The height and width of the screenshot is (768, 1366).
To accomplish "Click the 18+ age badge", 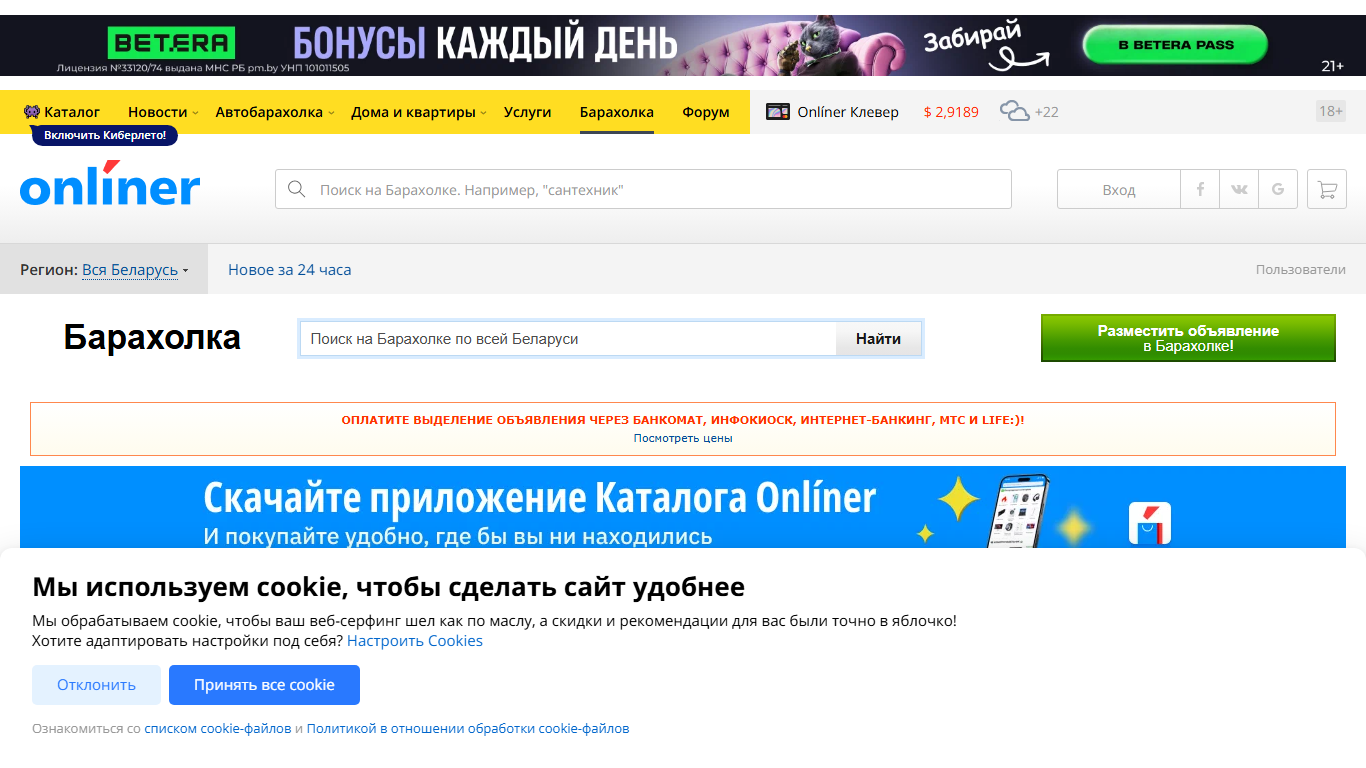I will (x=1331, y=111).
